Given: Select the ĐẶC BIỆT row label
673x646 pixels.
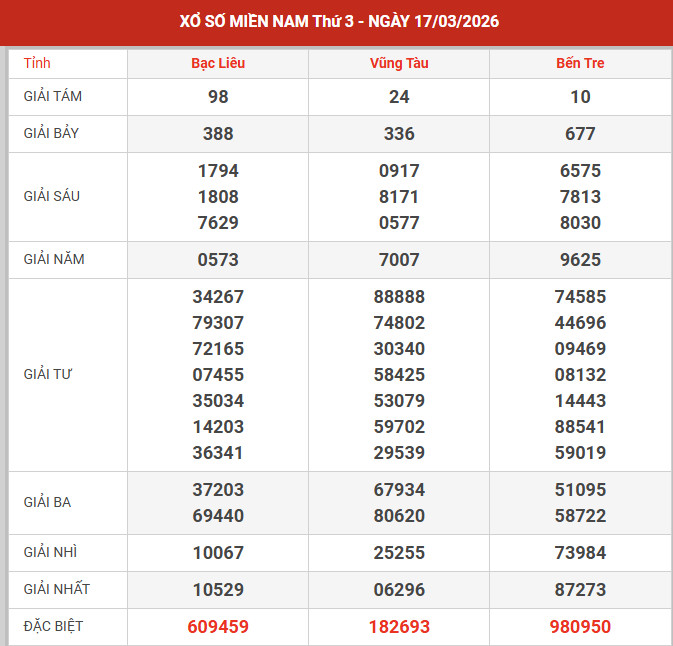Looking at the screenshot, I should [x=54, y=626].
